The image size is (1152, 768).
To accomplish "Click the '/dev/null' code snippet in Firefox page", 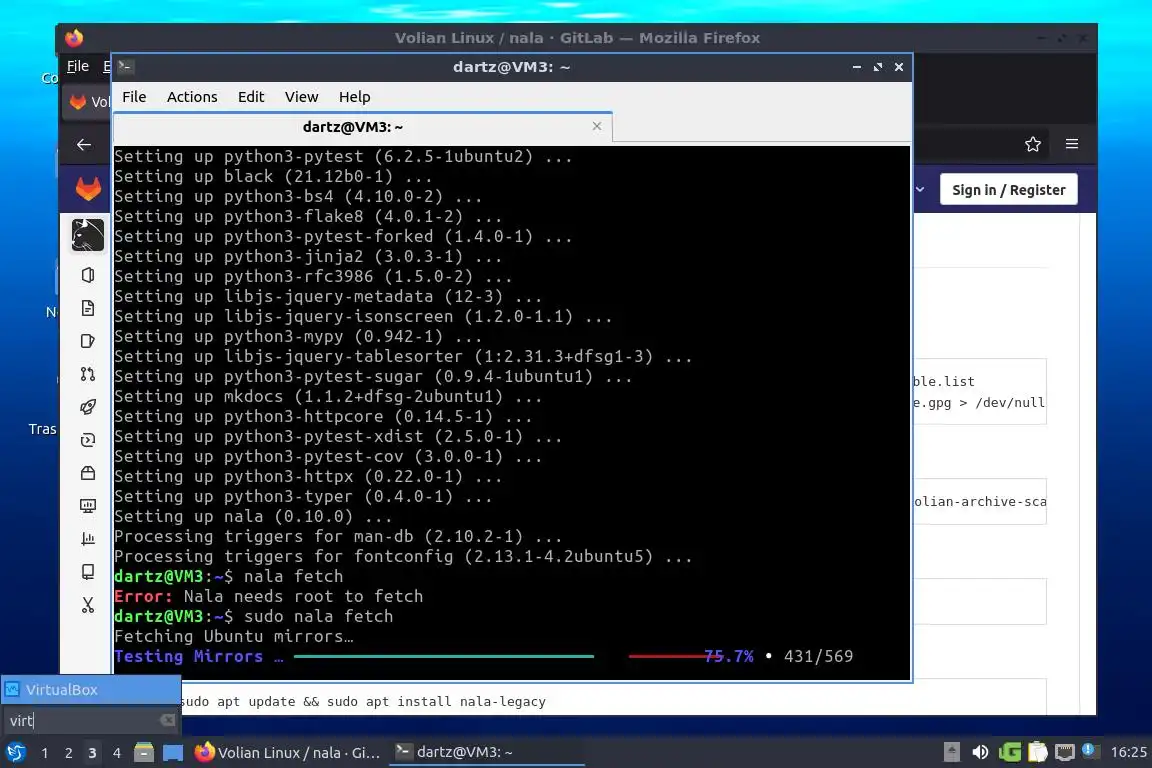I will 1009,402.
